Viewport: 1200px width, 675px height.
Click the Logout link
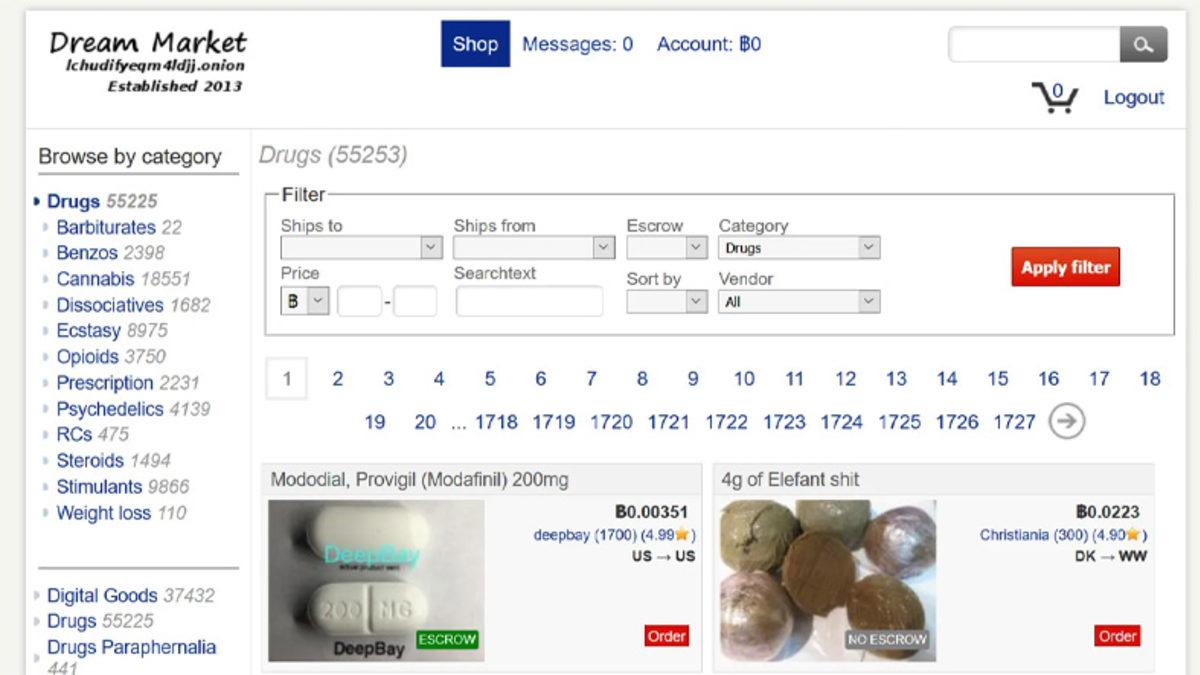[x=1134, y=97]
